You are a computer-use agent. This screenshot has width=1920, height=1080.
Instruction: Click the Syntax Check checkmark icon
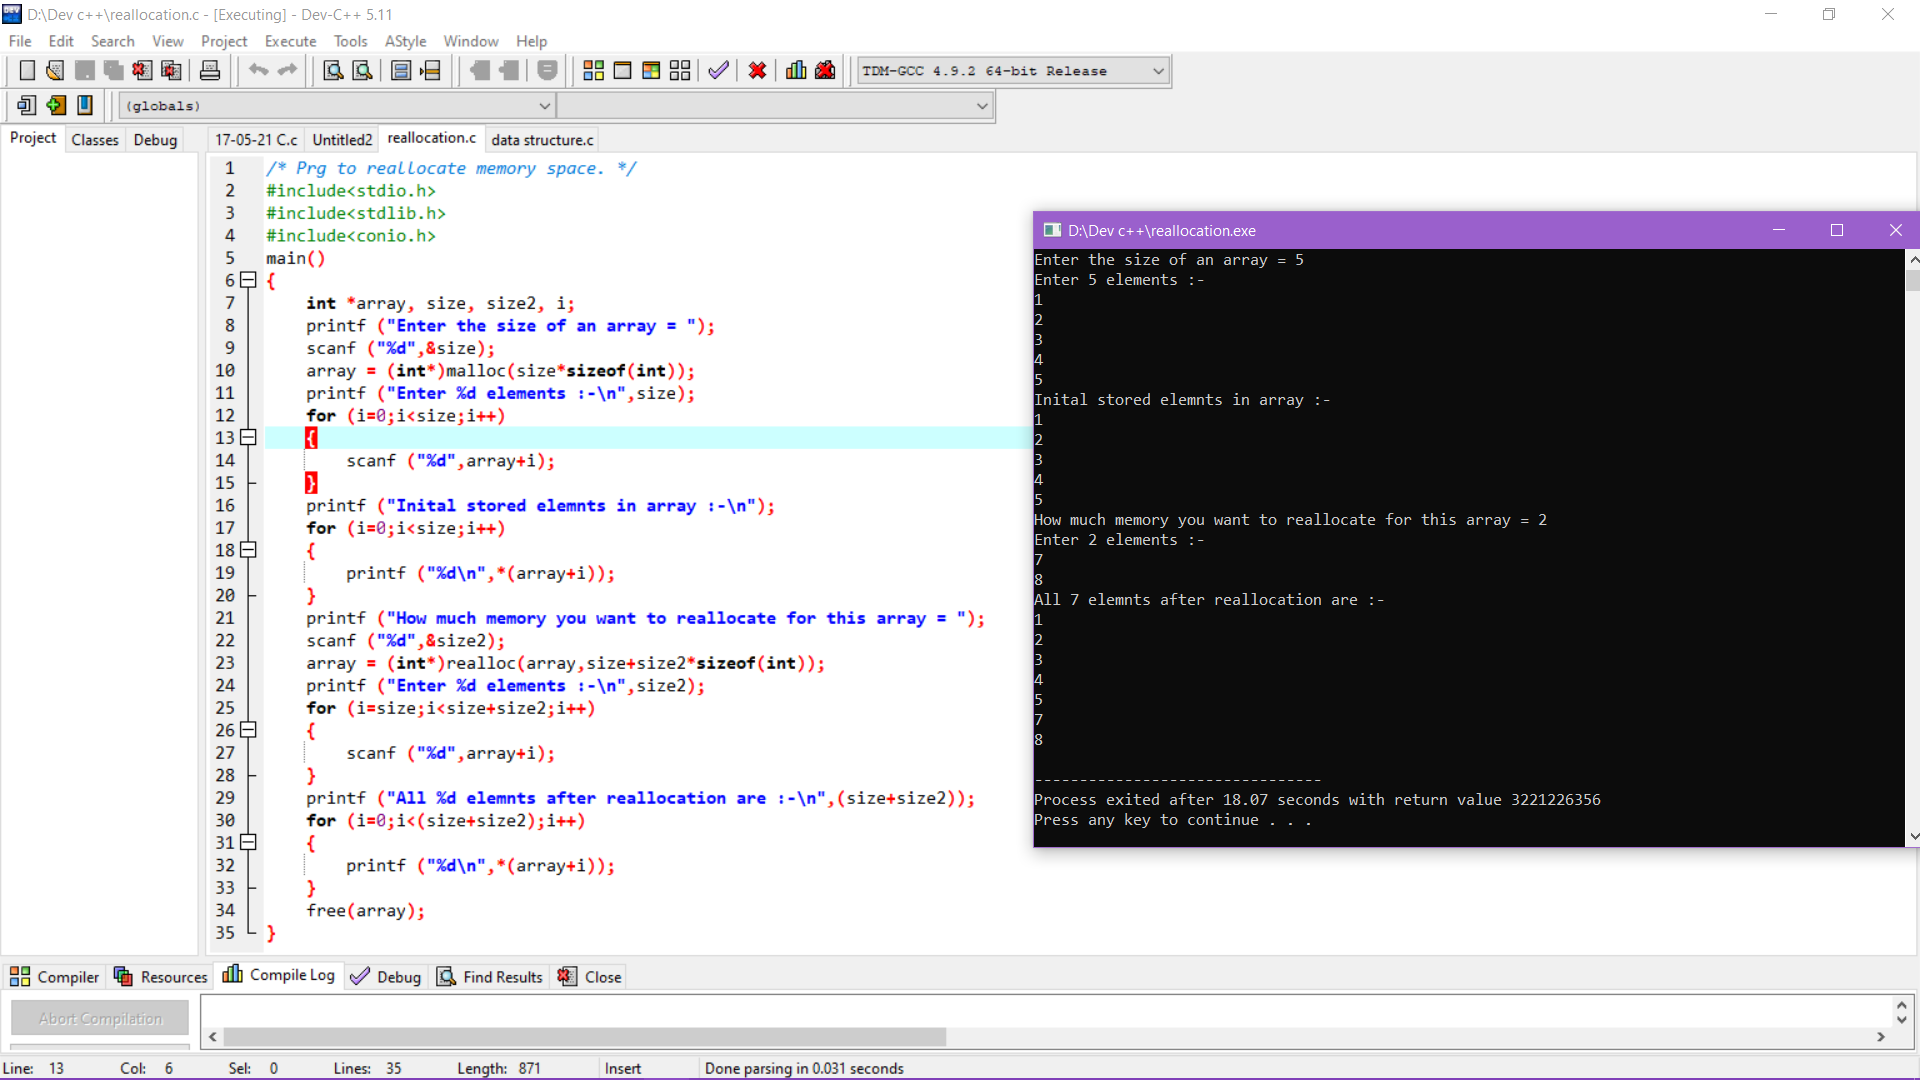[718, 70]
